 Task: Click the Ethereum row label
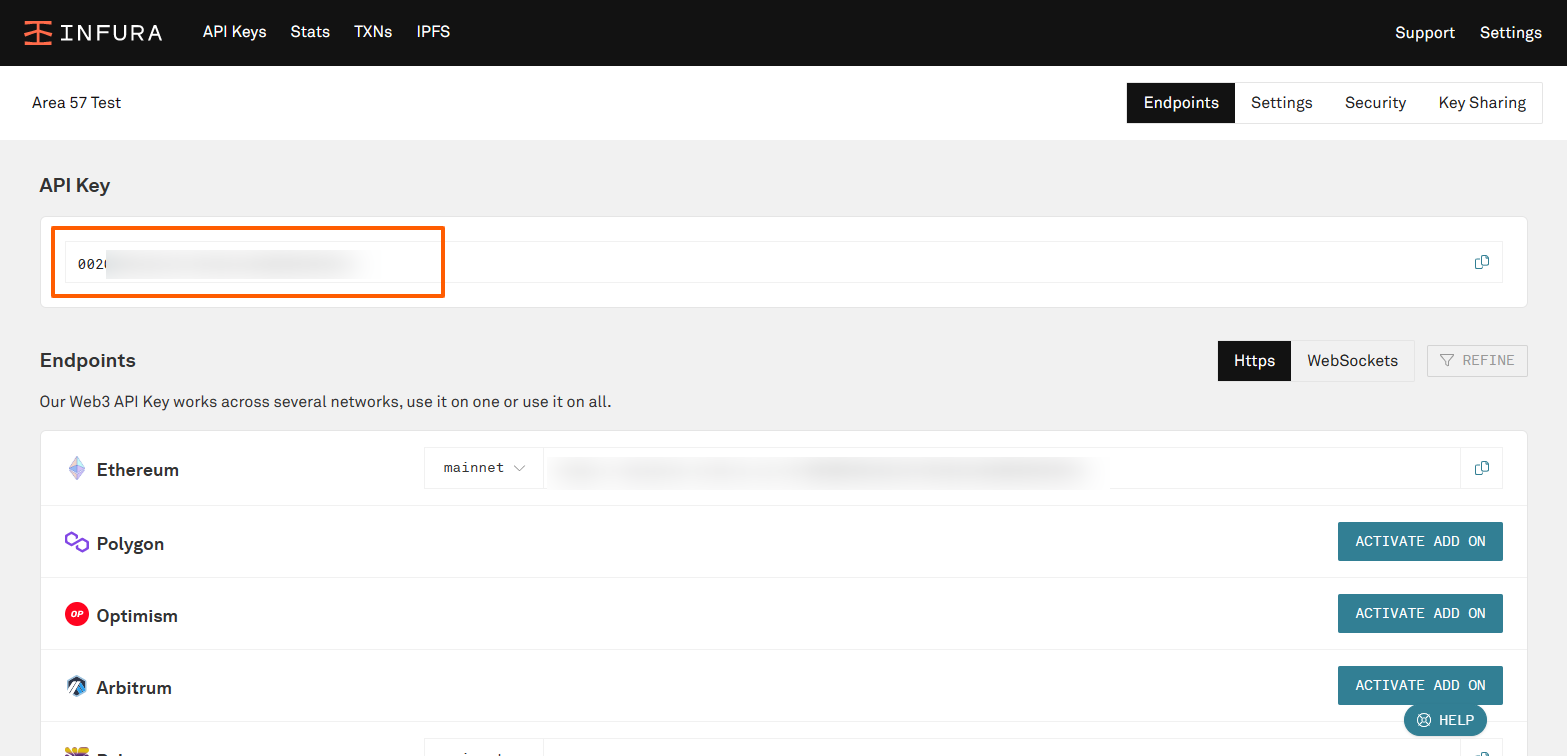click(x=138, y=470)
